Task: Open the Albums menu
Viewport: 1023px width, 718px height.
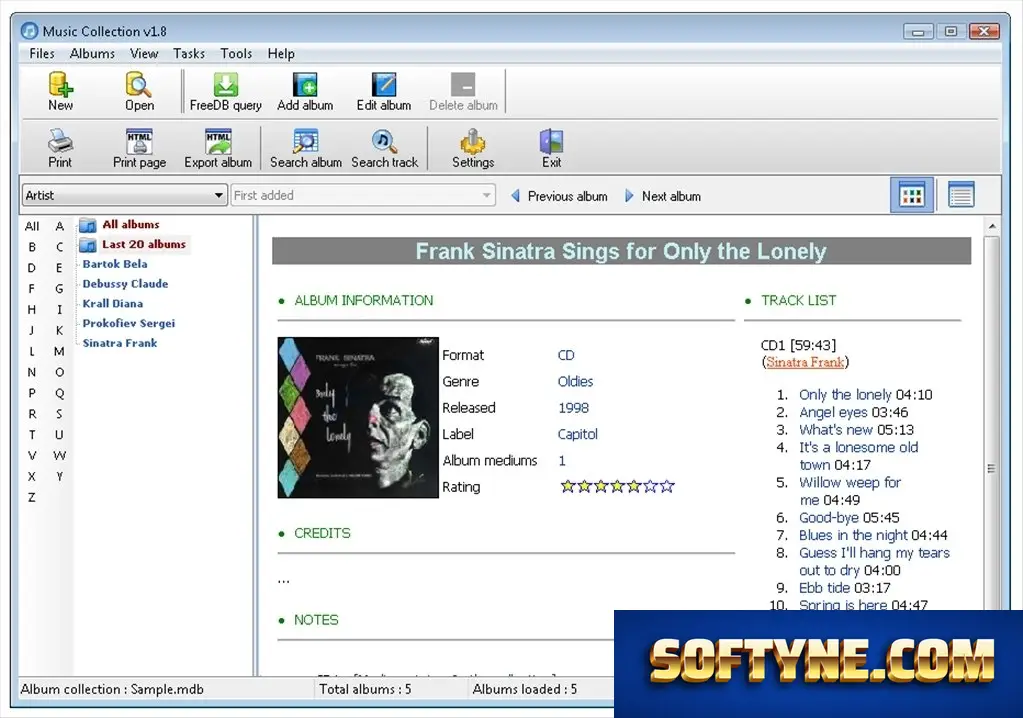Action: pos(92,53)
